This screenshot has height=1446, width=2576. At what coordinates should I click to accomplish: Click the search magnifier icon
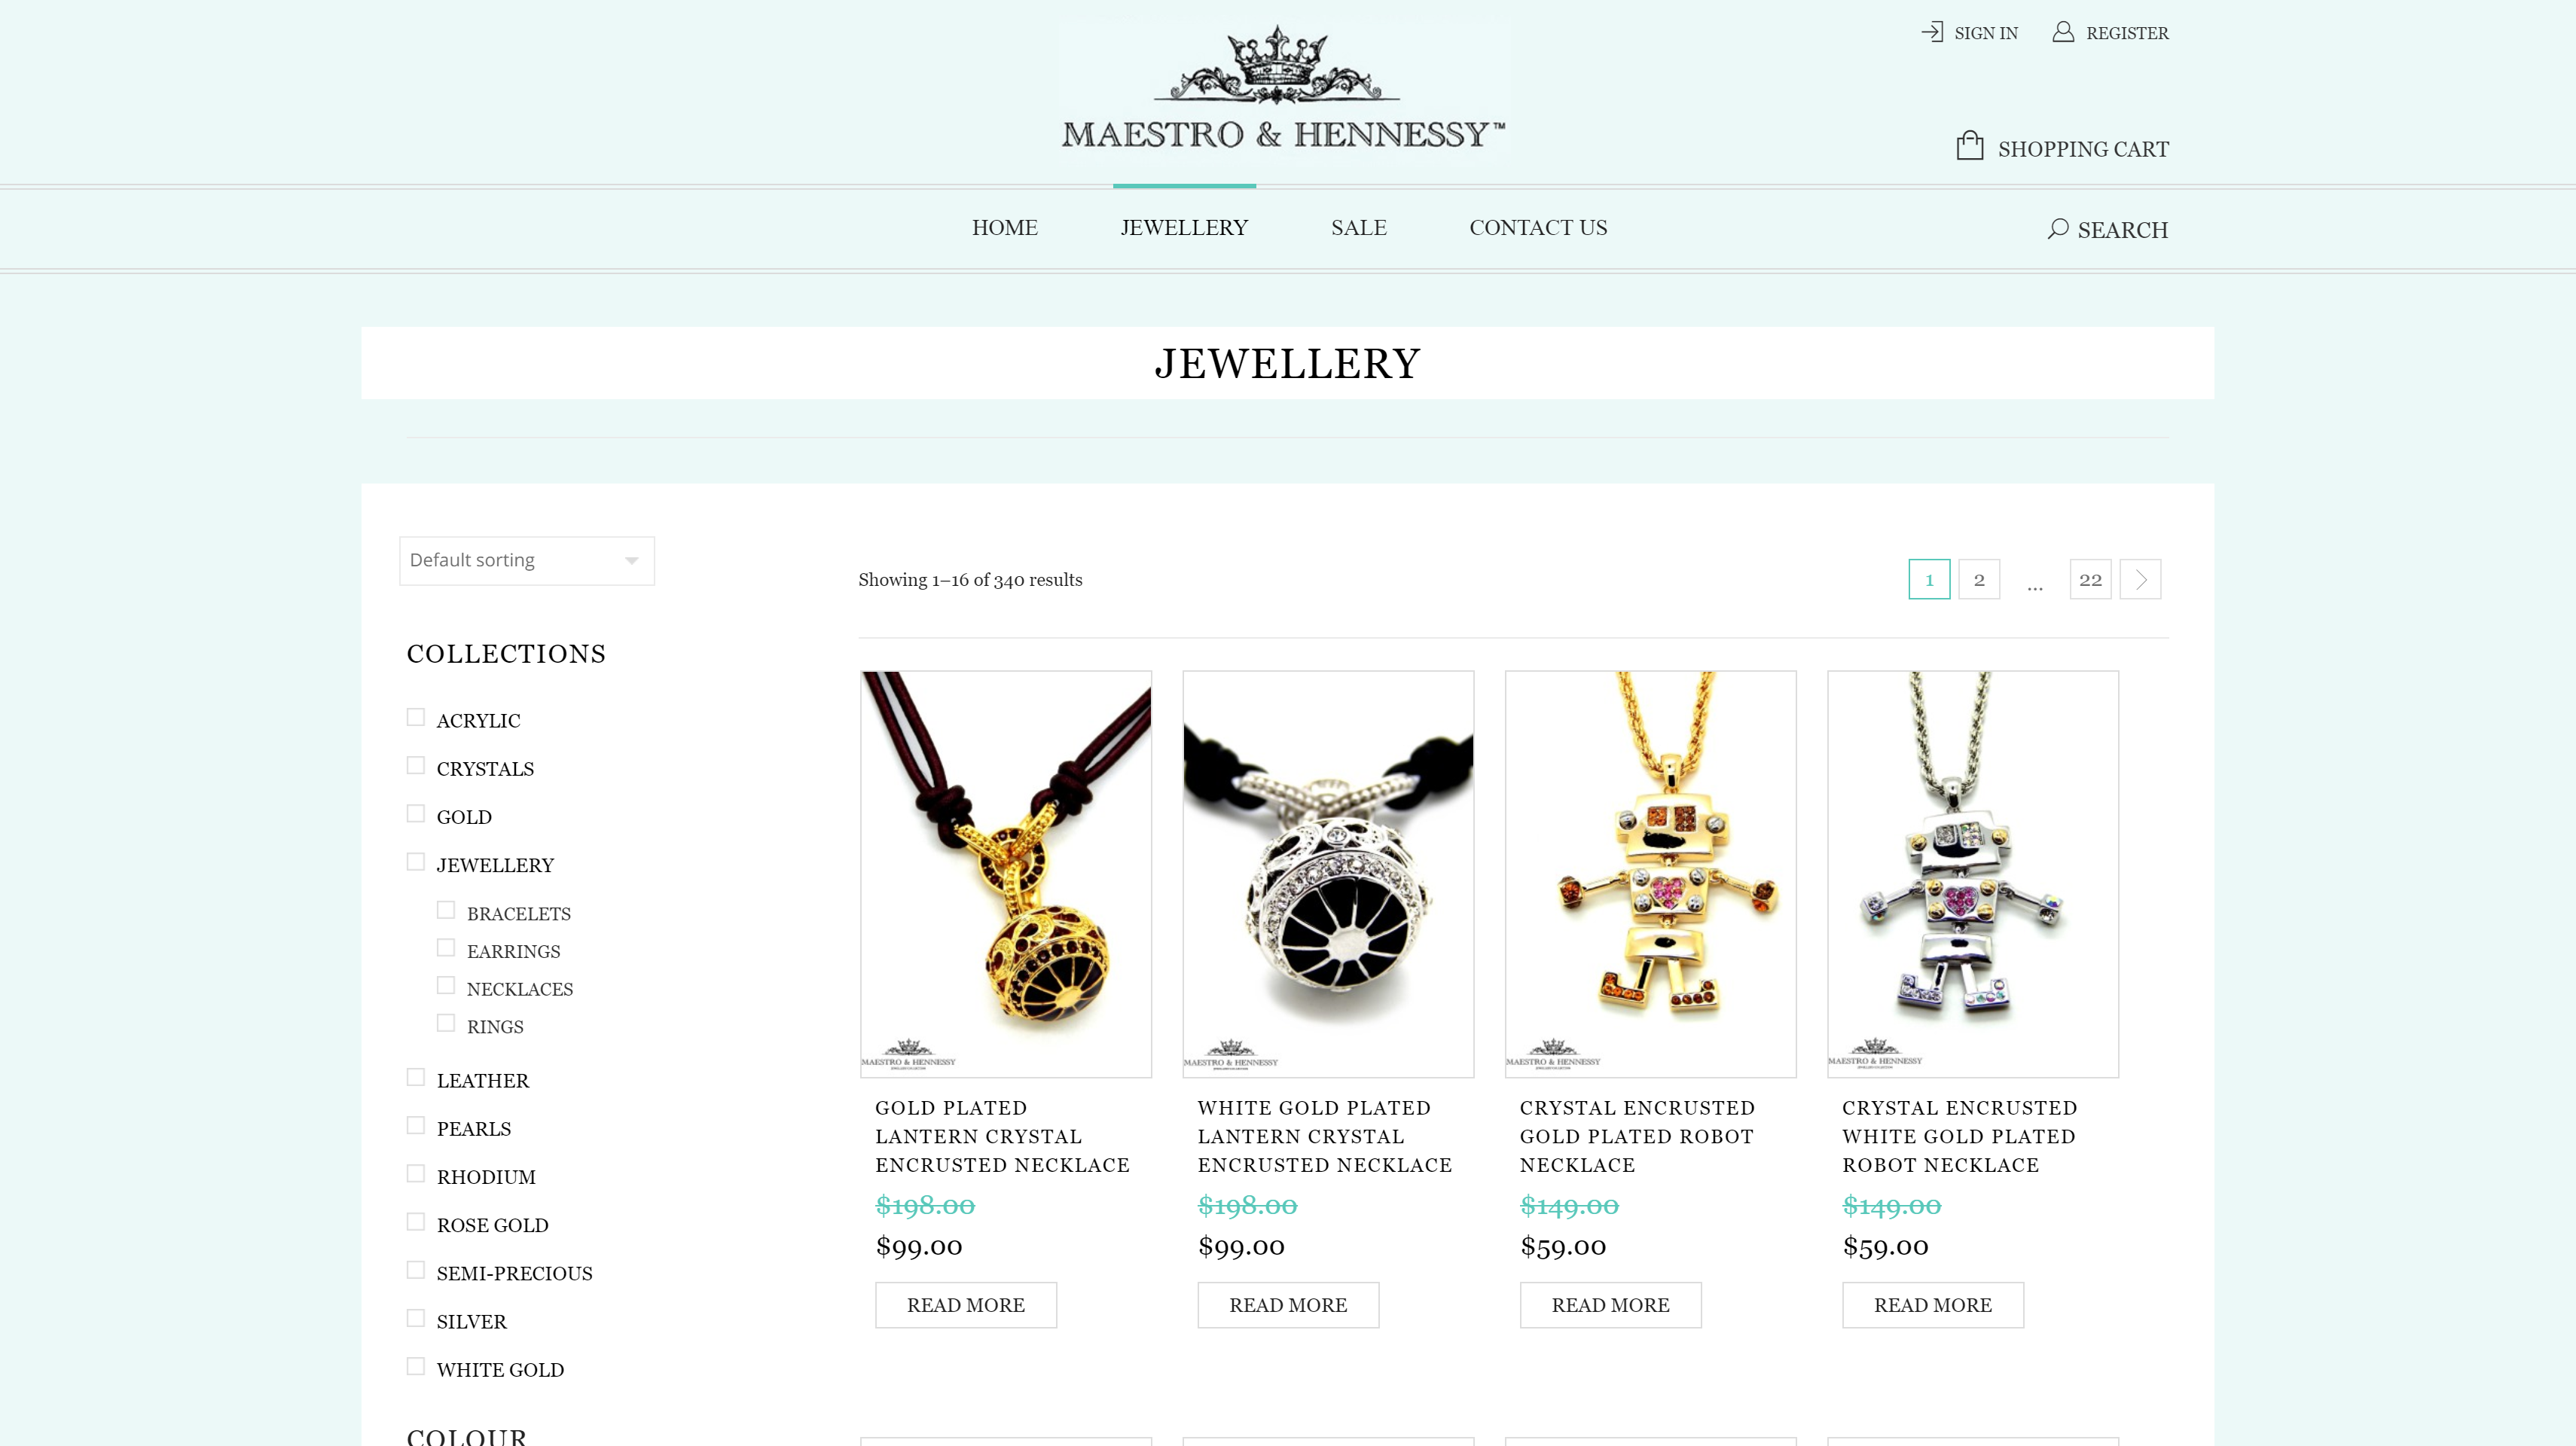(x=2057, y=229)
